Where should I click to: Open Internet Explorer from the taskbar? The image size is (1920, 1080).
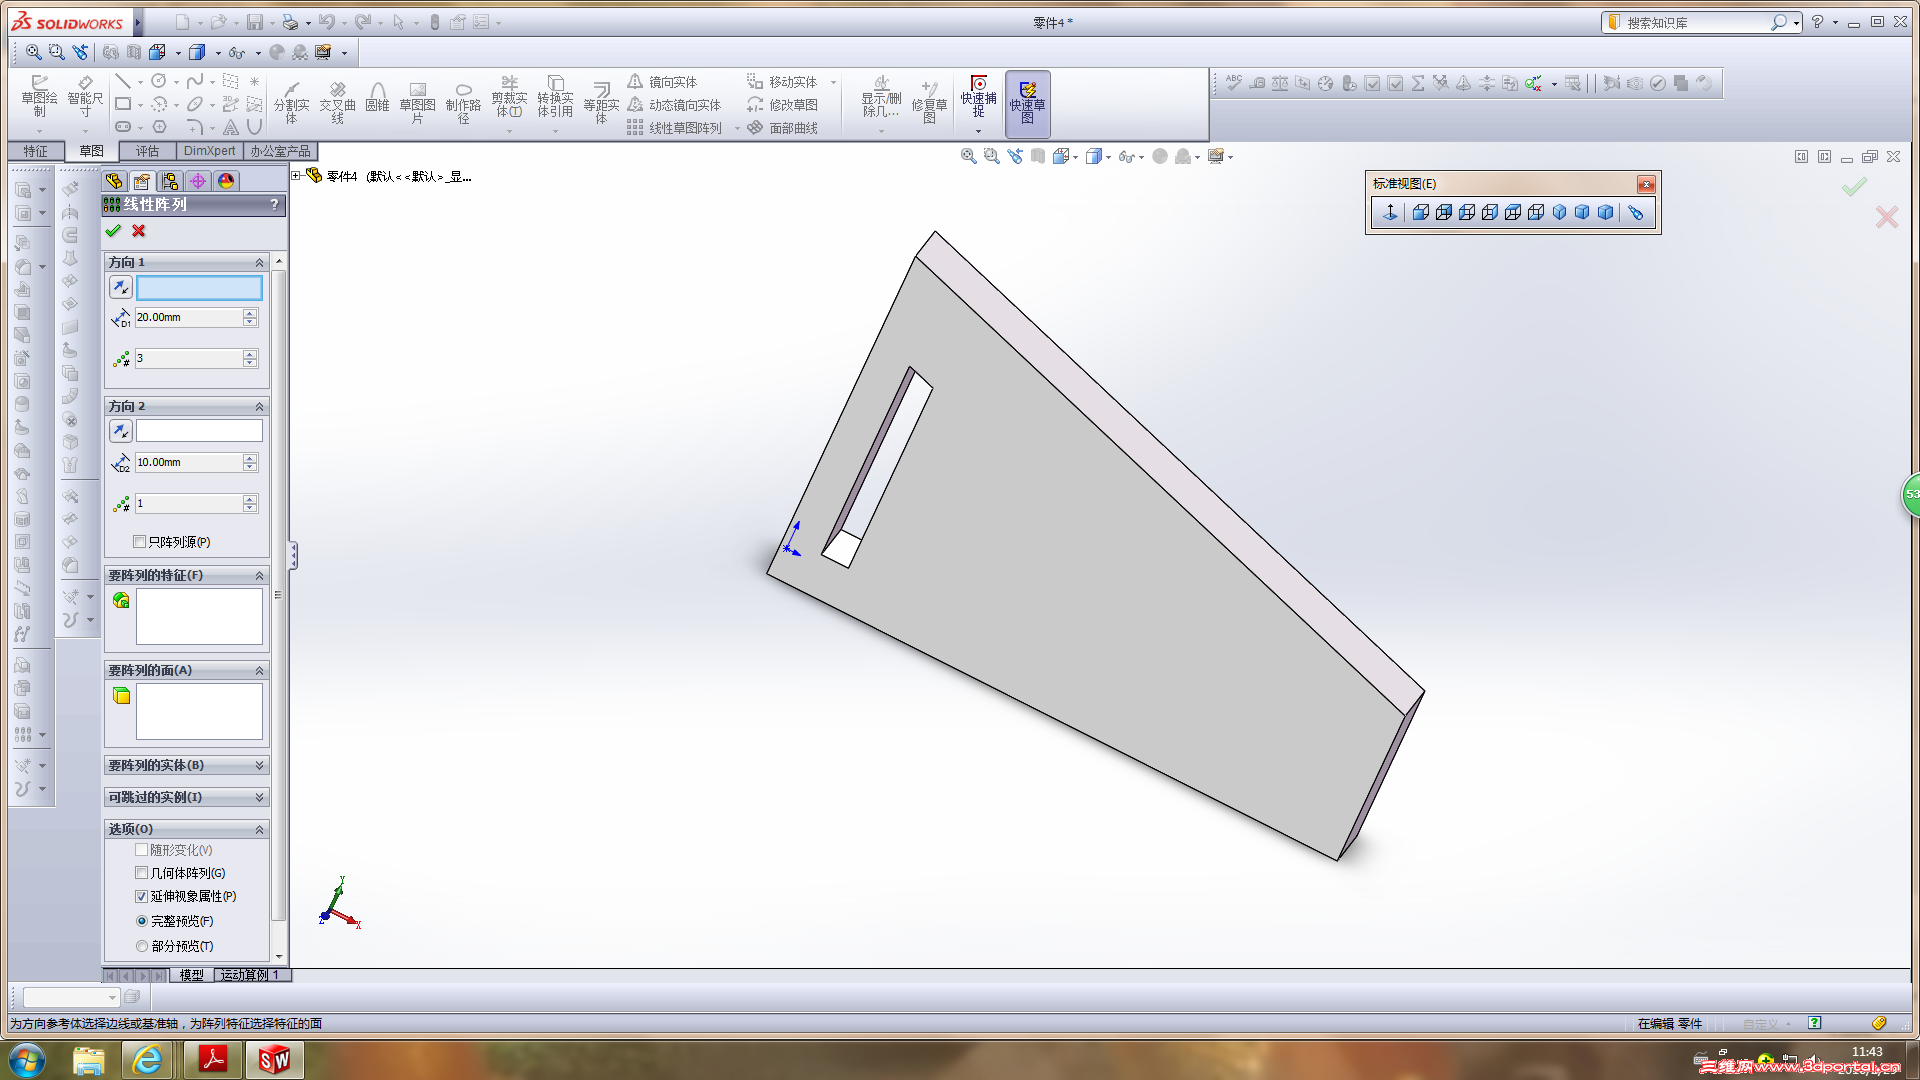pyautogui.click(x=147, y=1059)
